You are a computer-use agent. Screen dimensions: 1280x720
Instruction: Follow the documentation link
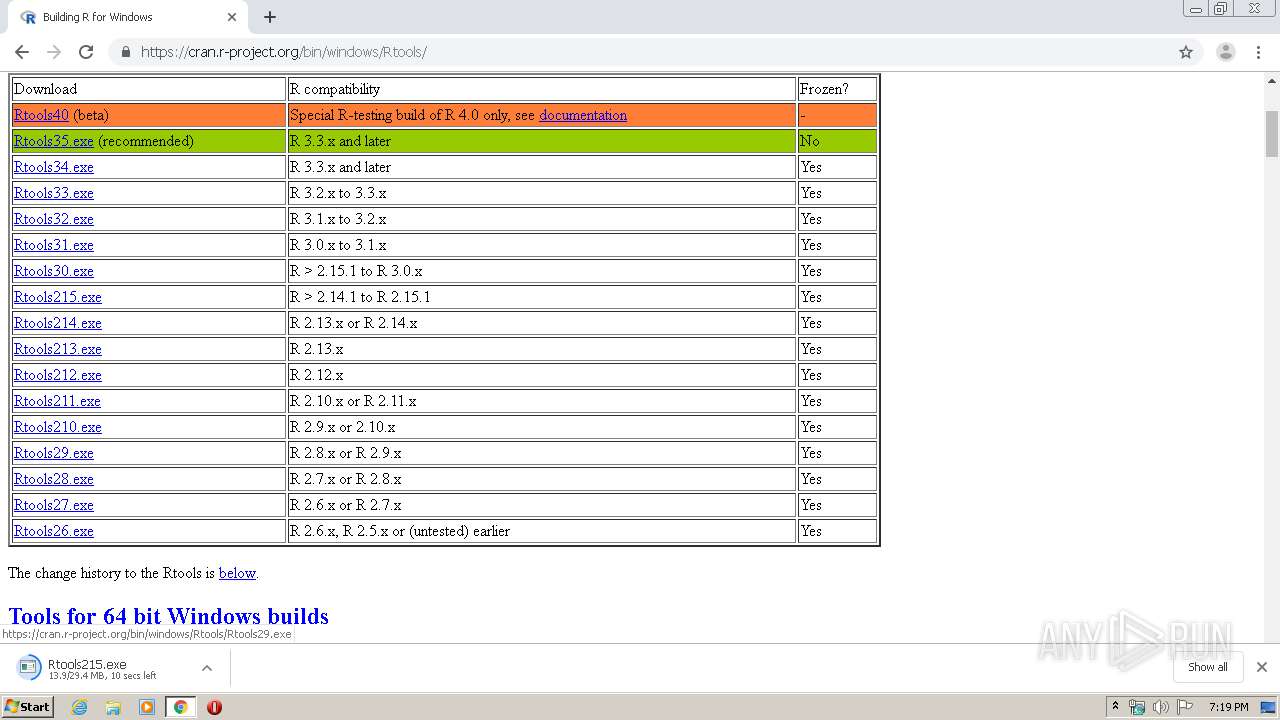tap(583, 115)
